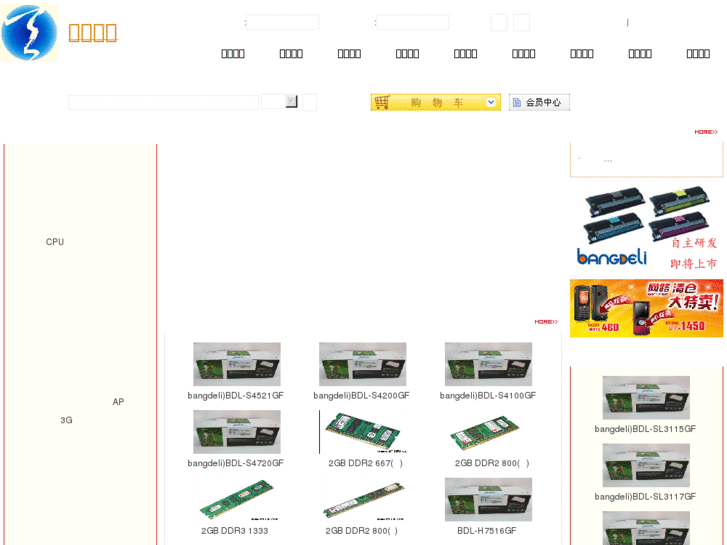Open the short laptop memory image above 2GB DDR2 800

point(488,432)
